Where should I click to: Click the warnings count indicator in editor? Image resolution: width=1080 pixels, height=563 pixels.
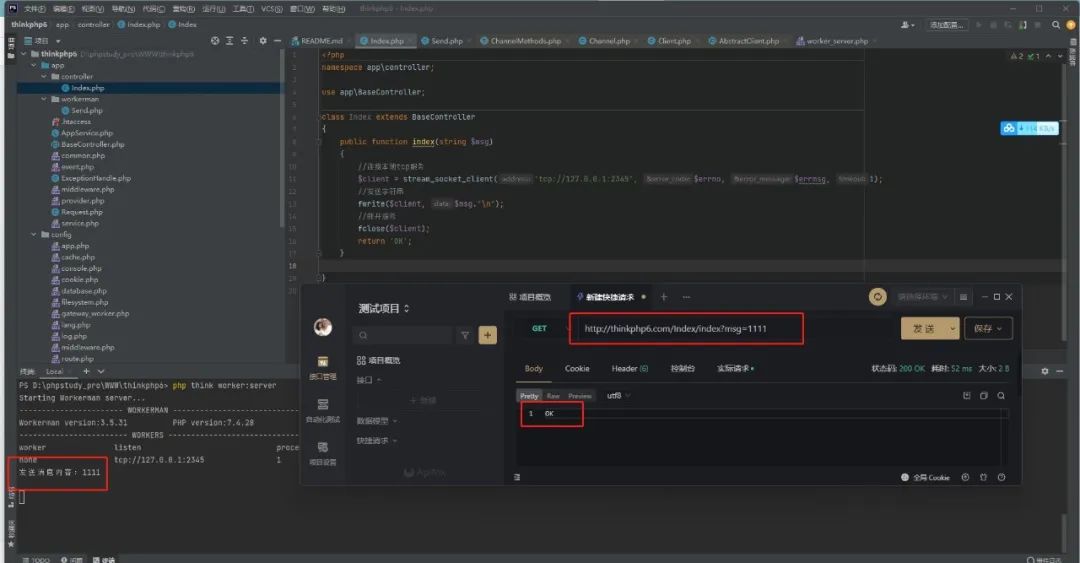tap(1017, 56)
